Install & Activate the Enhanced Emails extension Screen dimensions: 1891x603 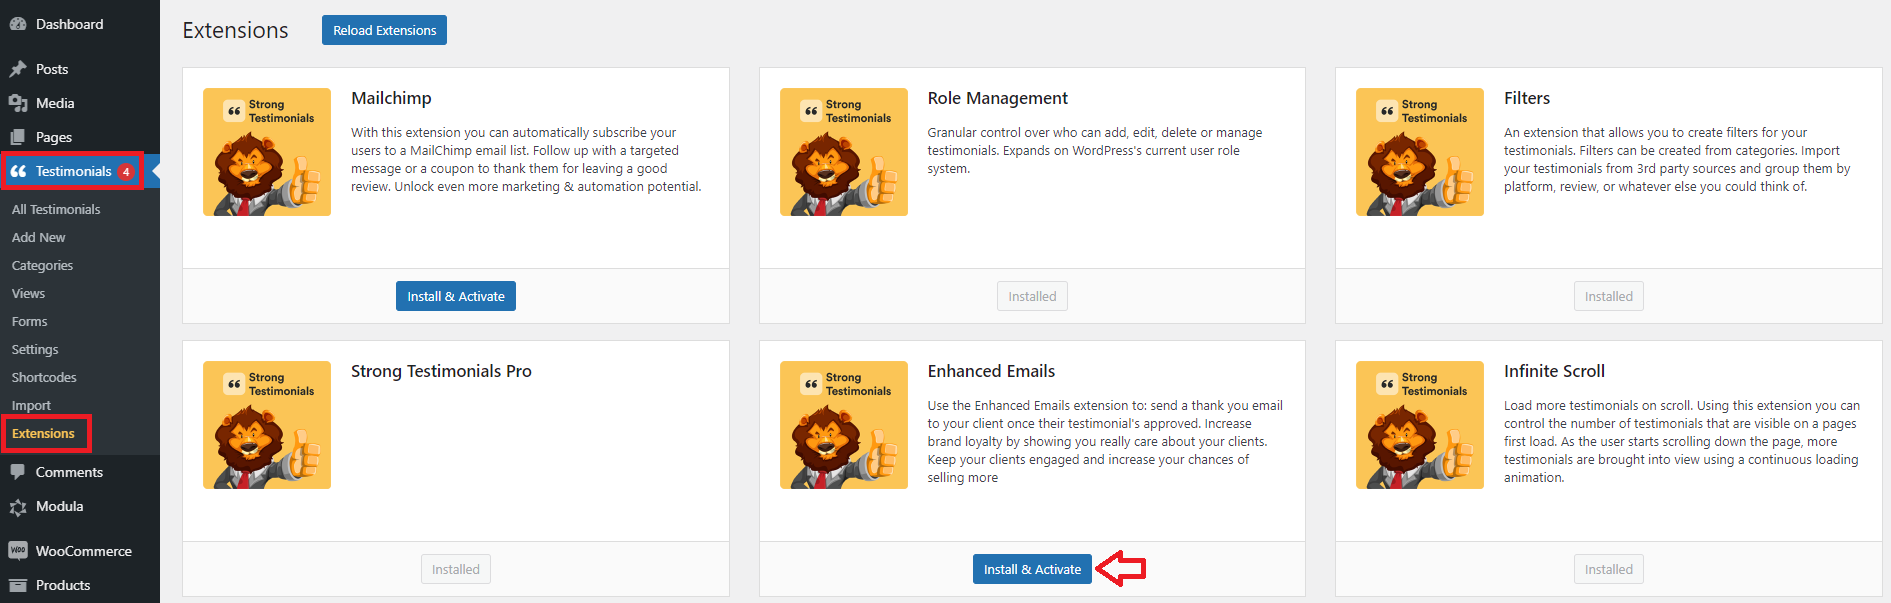[x=1032, y=569]
